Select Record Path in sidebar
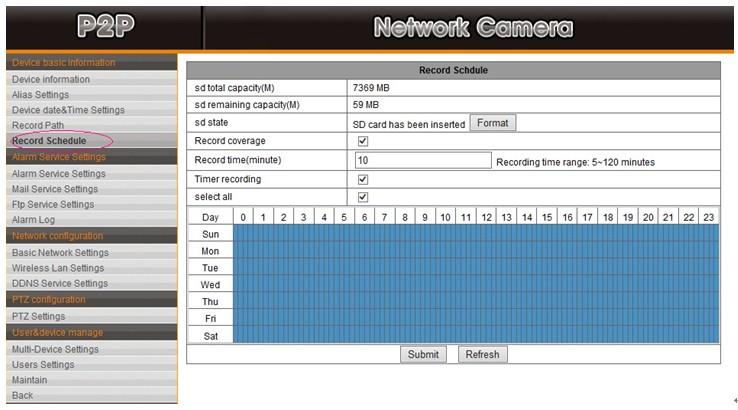 (38, 125)
